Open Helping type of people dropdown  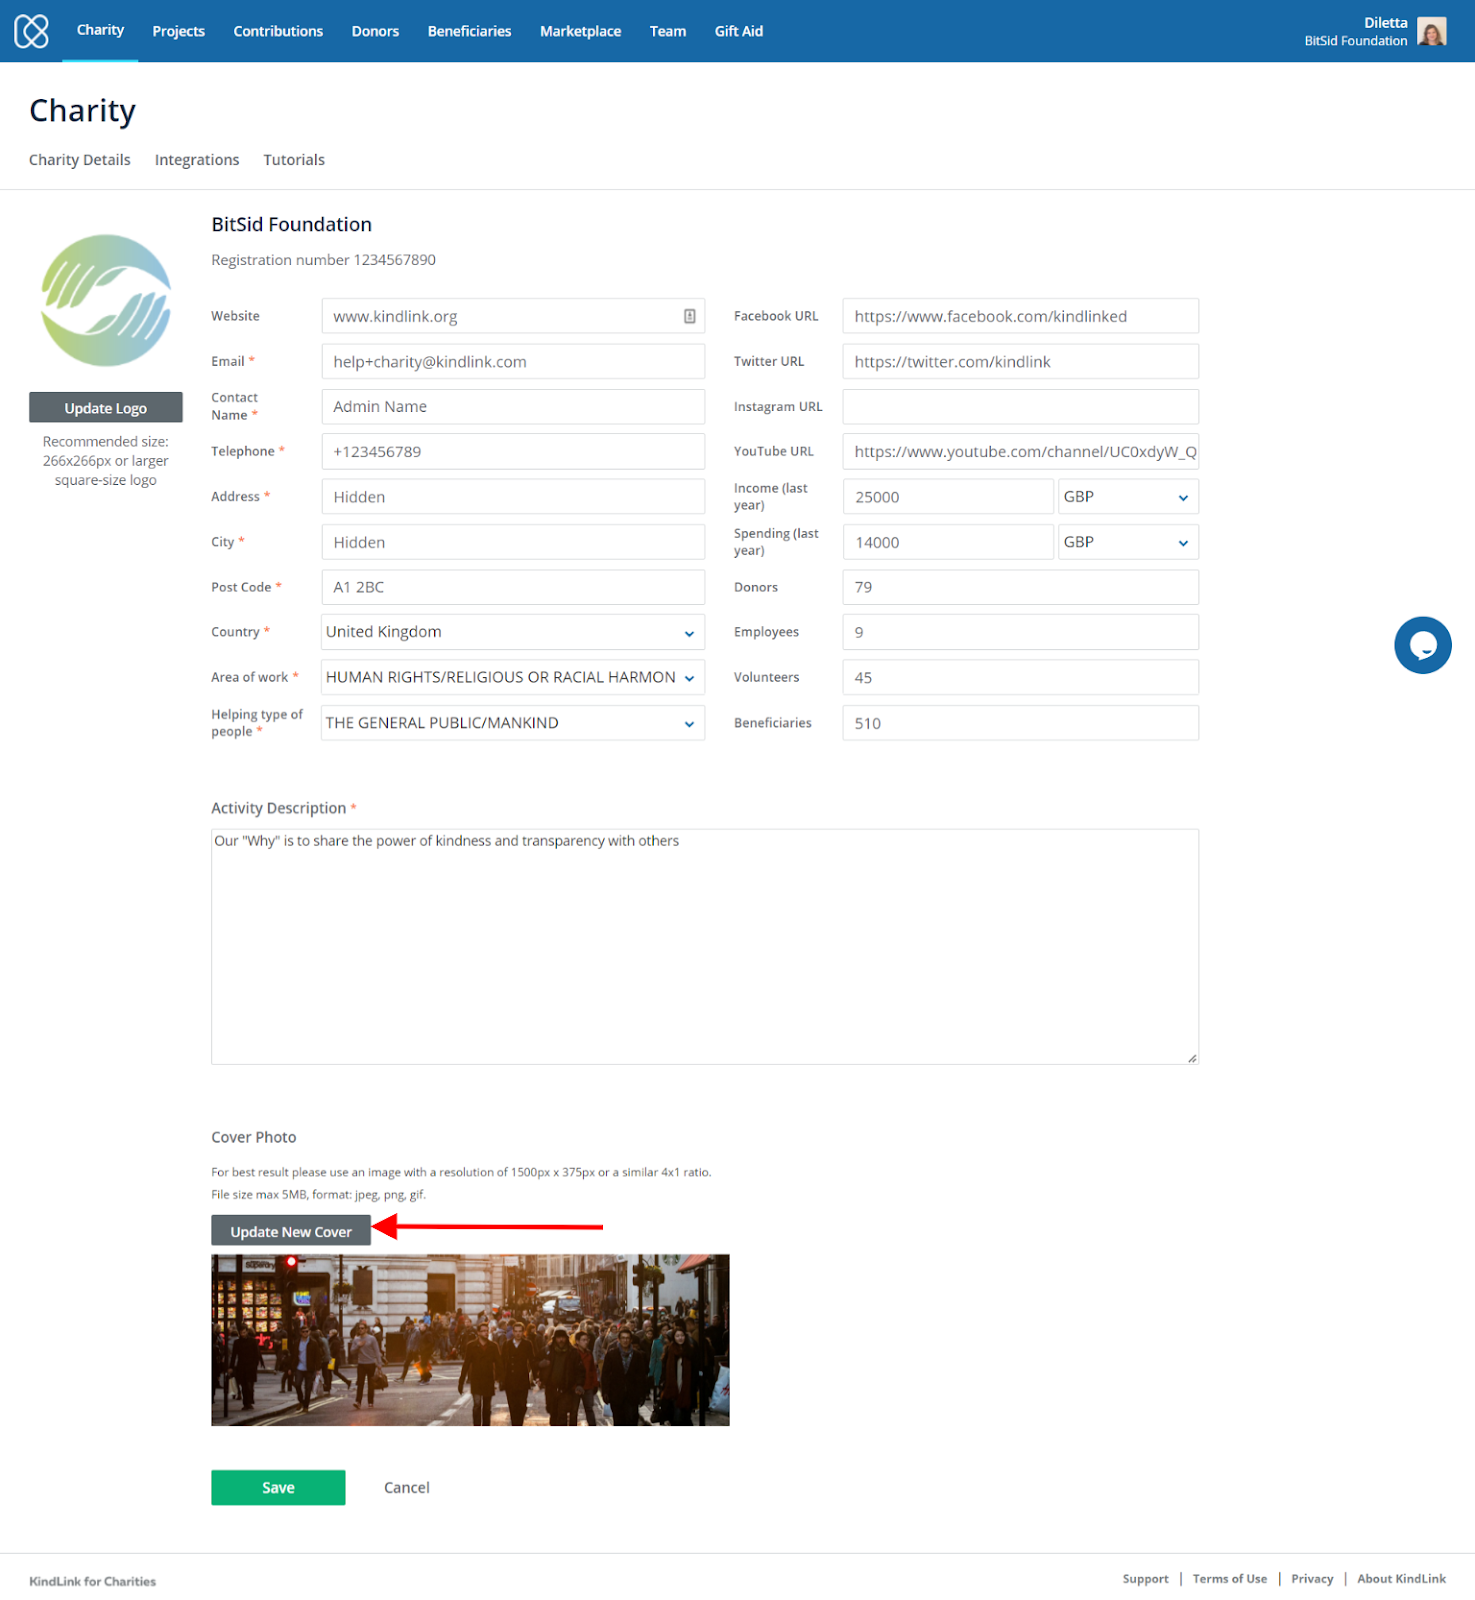513,723
